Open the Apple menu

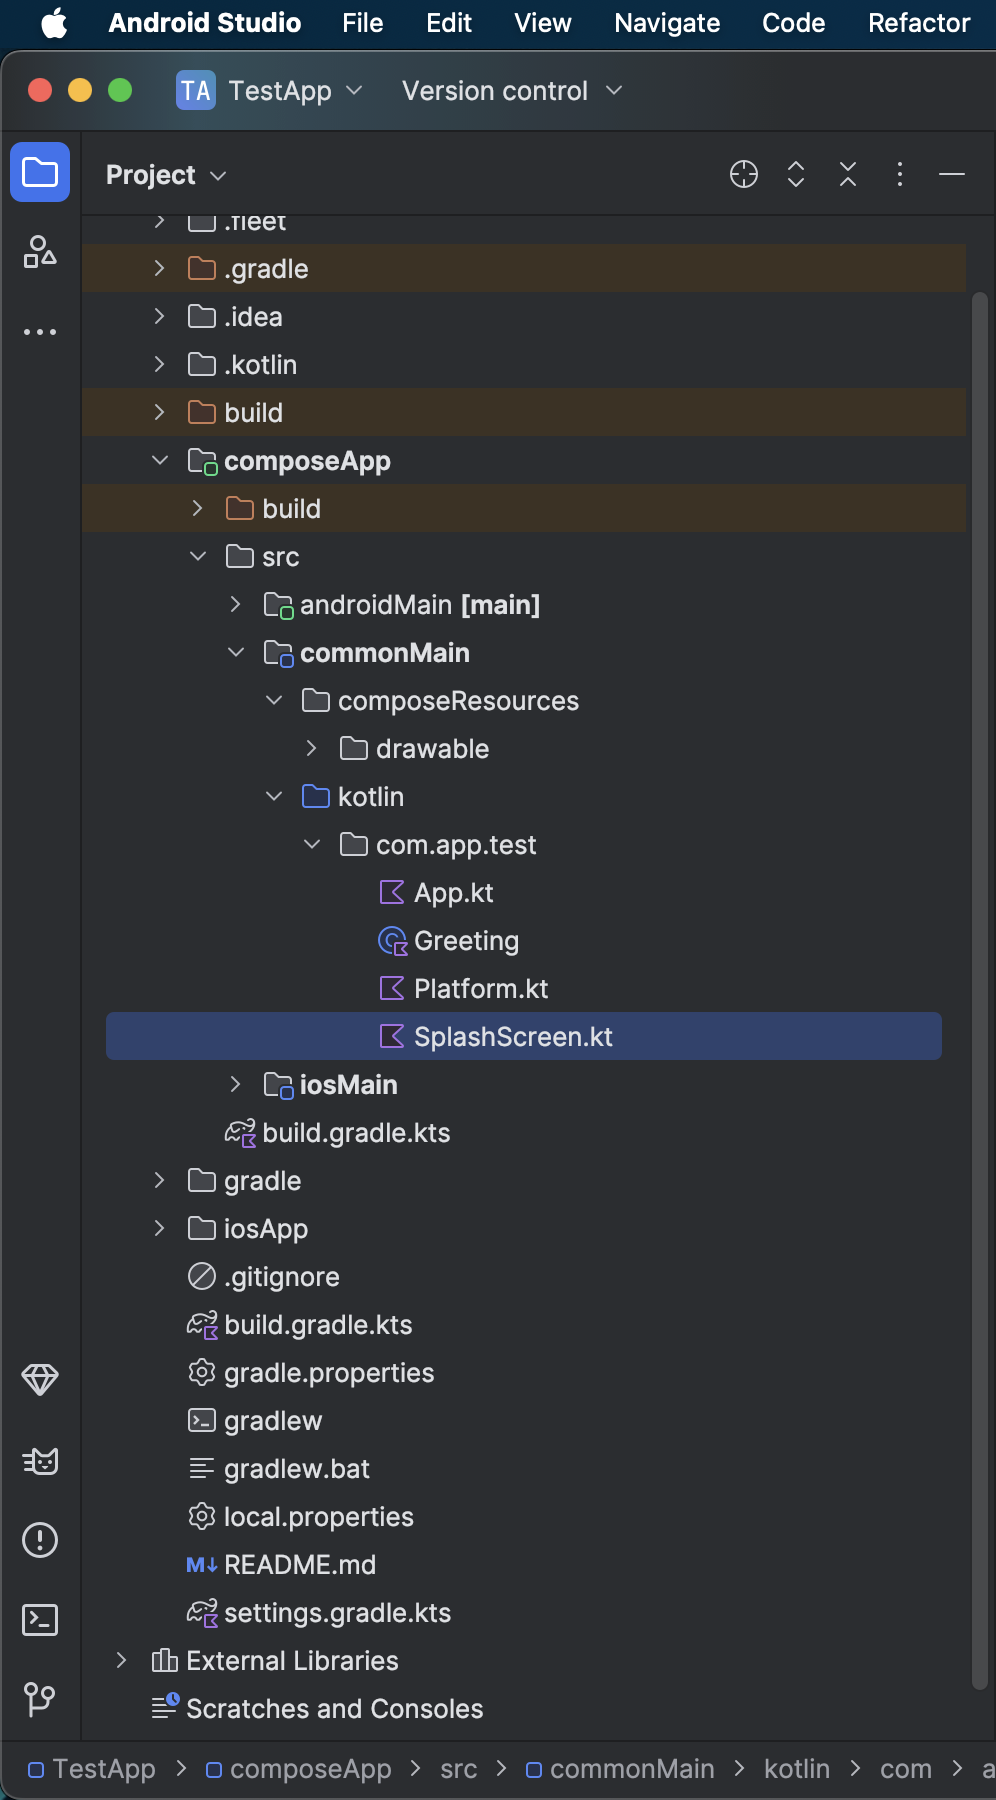coord(54,23)
